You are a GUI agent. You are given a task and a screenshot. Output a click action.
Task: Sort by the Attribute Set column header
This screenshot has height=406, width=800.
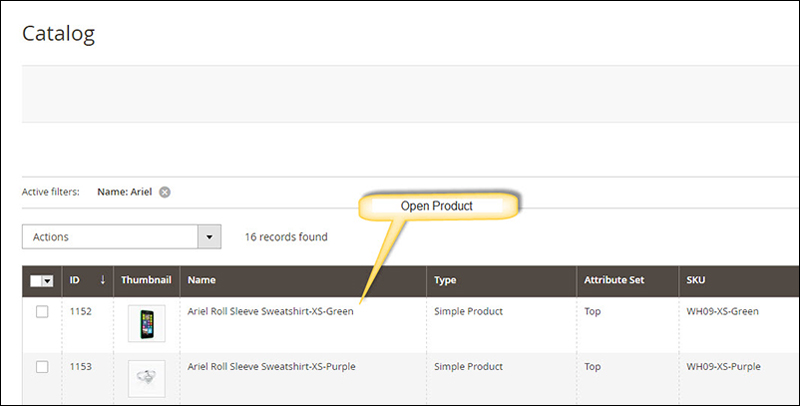(614, 280)
